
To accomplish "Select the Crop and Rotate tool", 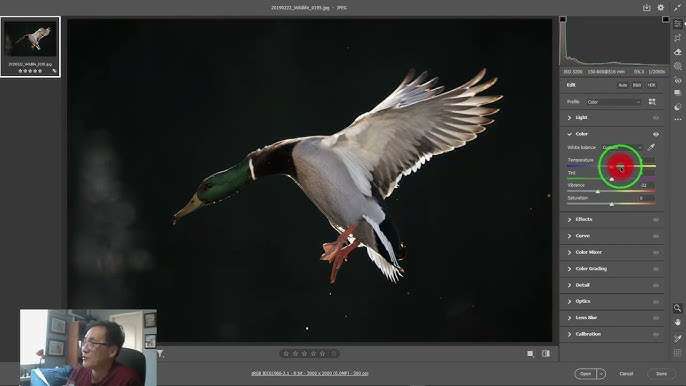I will (678, 38).
